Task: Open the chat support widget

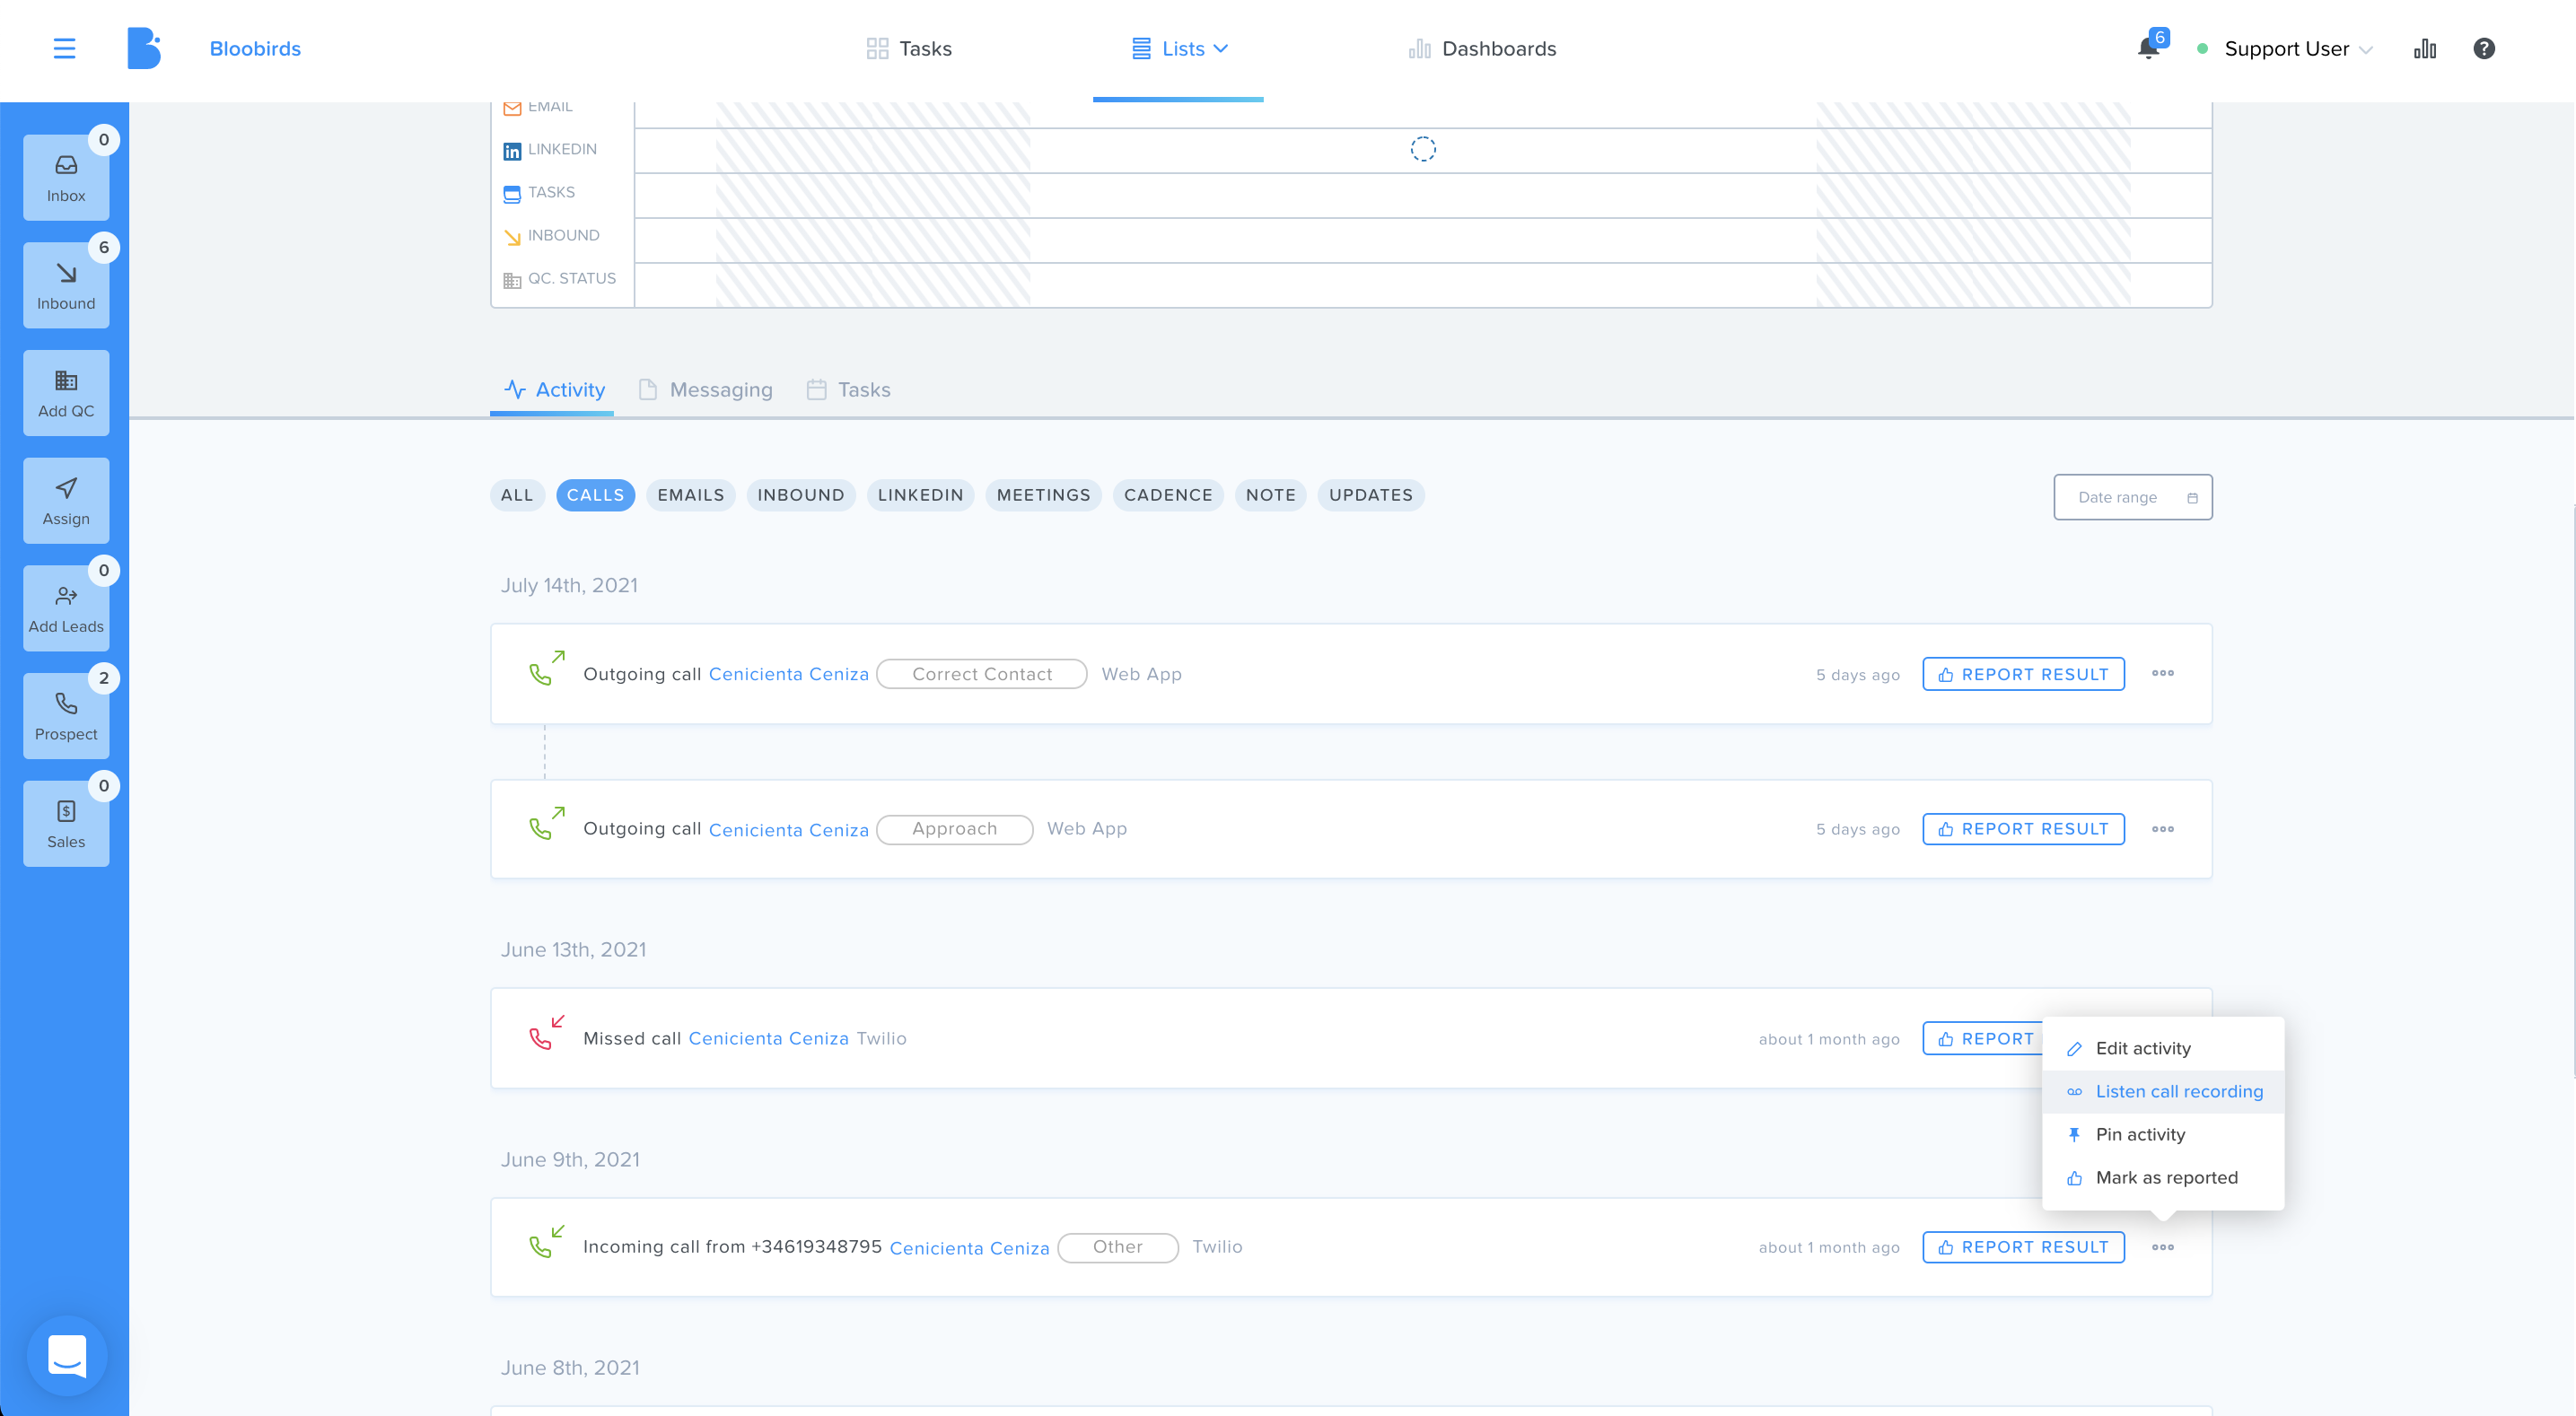Action: 67,1356
